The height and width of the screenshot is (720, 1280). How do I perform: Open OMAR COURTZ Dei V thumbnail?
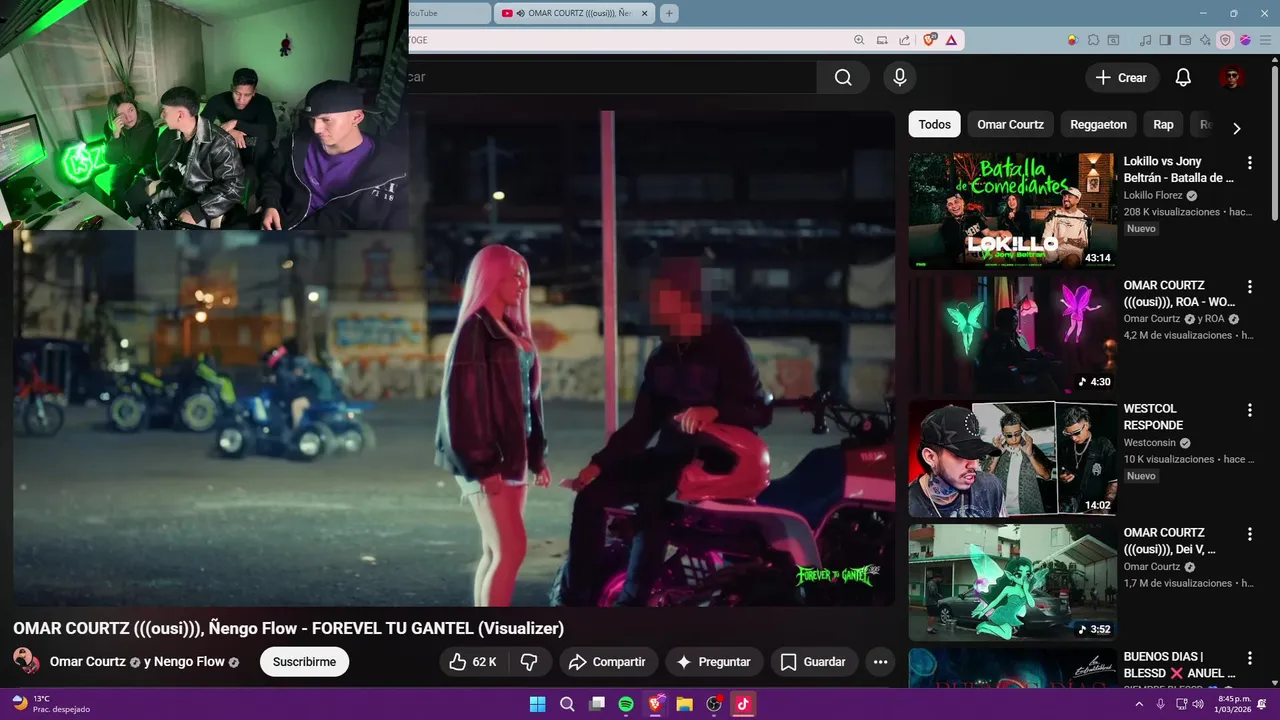(x=1012, y=582)
